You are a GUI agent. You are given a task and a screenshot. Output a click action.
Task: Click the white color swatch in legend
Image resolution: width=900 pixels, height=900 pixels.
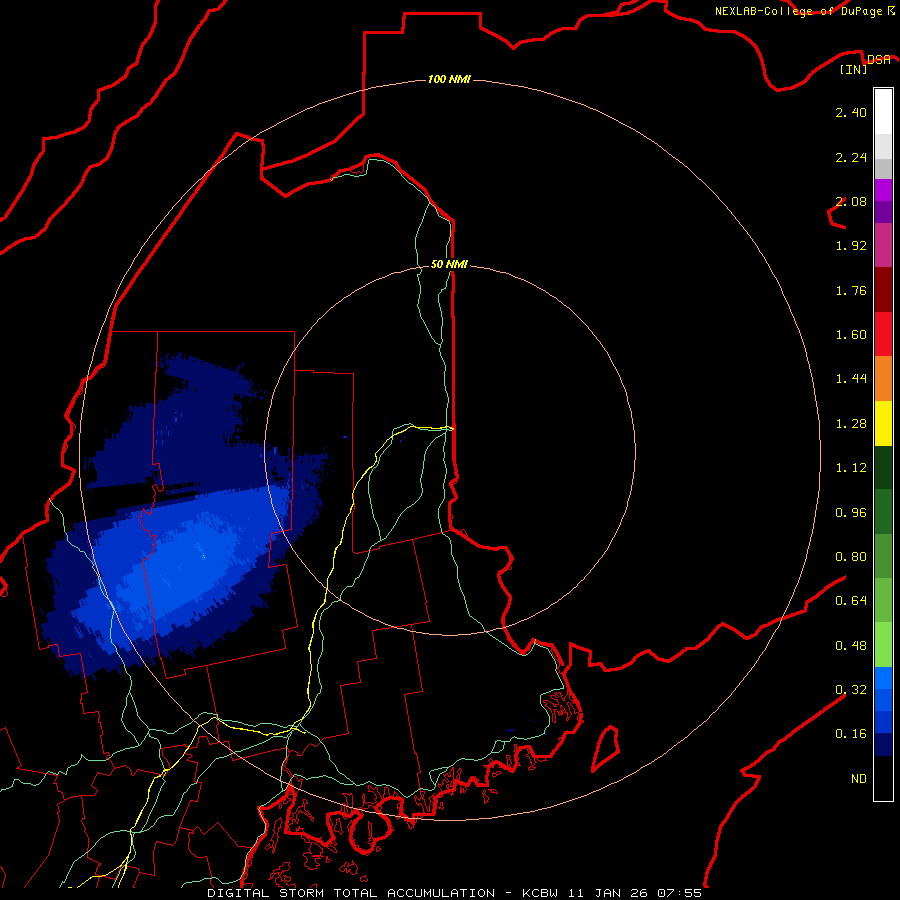pos(883,112)
